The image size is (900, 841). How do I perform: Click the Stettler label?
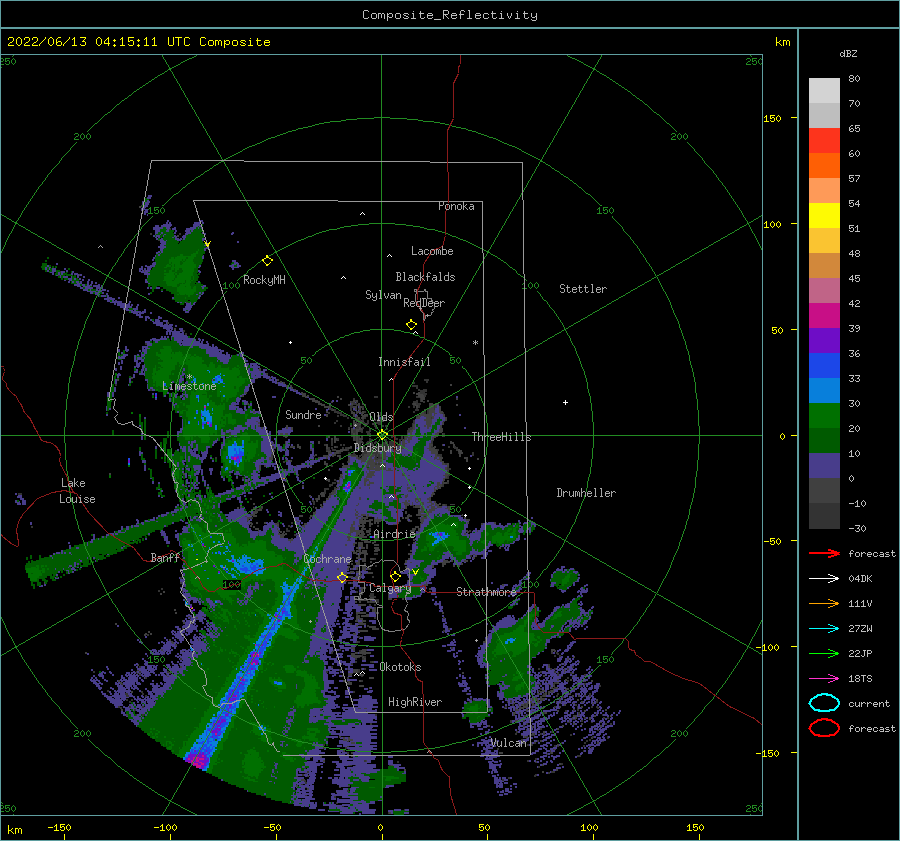click(583, 289)
